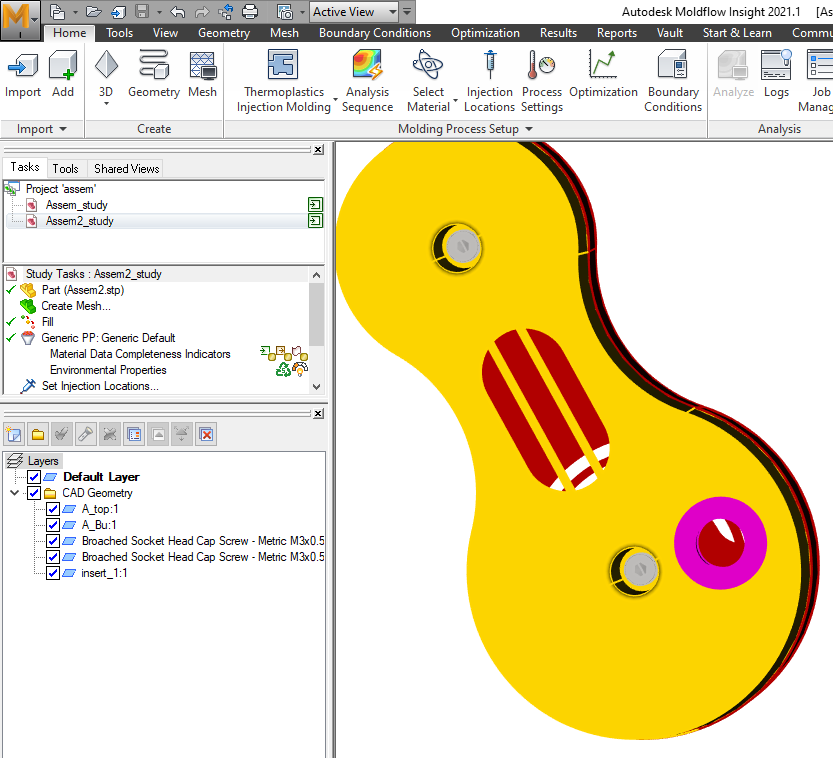This screenshot has height=758, width=833.
Task: Uncheck the A_top:1 layer checkbox
Action: [53, 509]
